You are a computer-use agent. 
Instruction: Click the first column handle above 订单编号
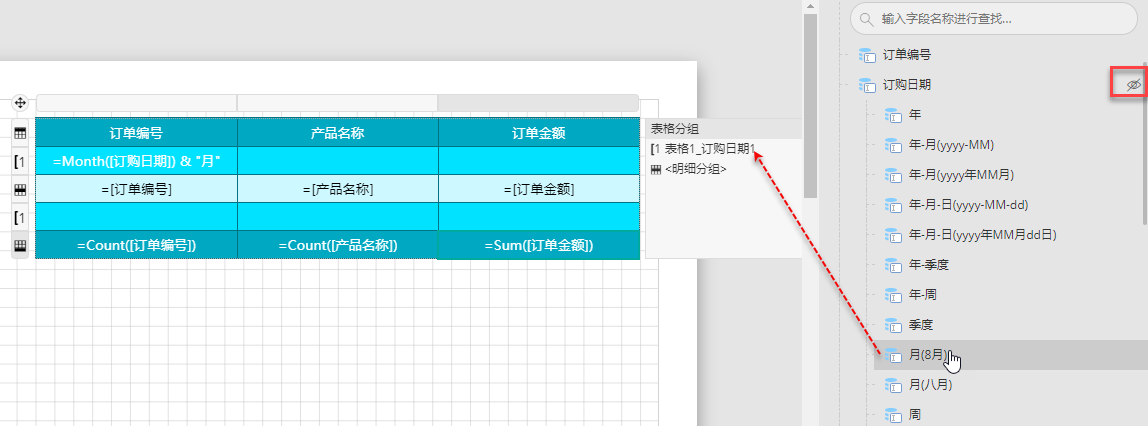tap(136, 103)
